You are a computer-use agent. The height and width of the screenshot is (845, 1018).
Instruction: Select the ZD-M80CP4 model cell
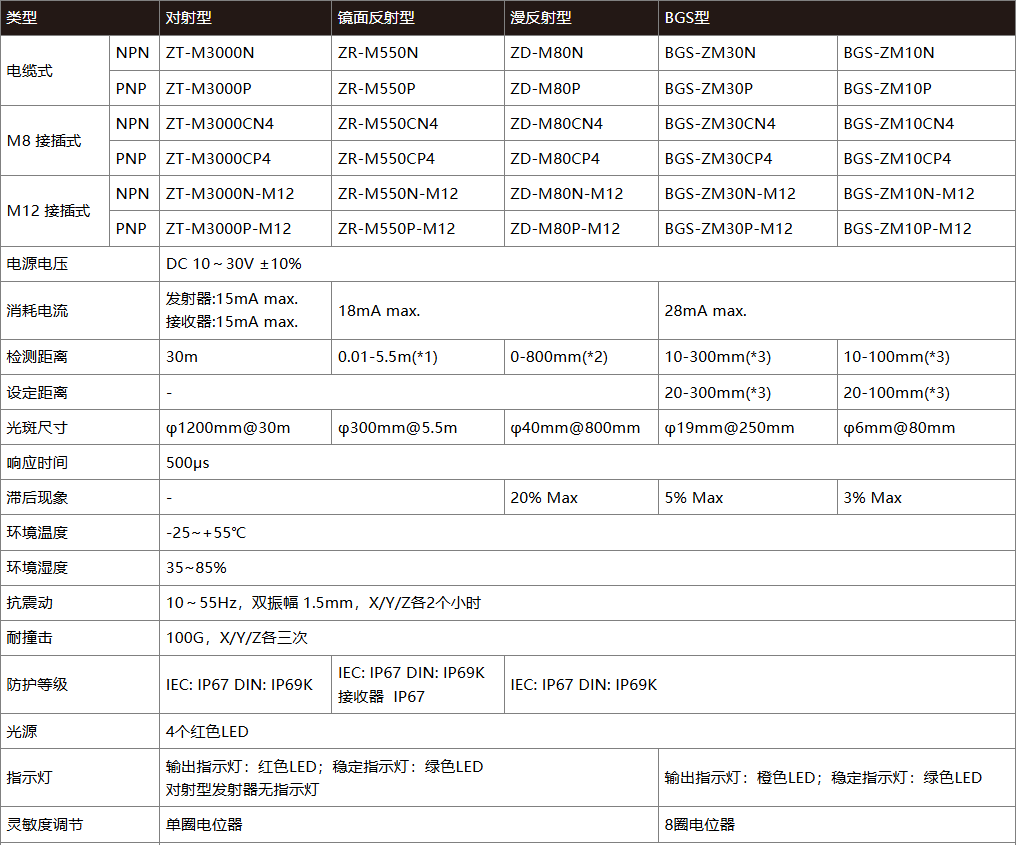click(x=555, y=159)
